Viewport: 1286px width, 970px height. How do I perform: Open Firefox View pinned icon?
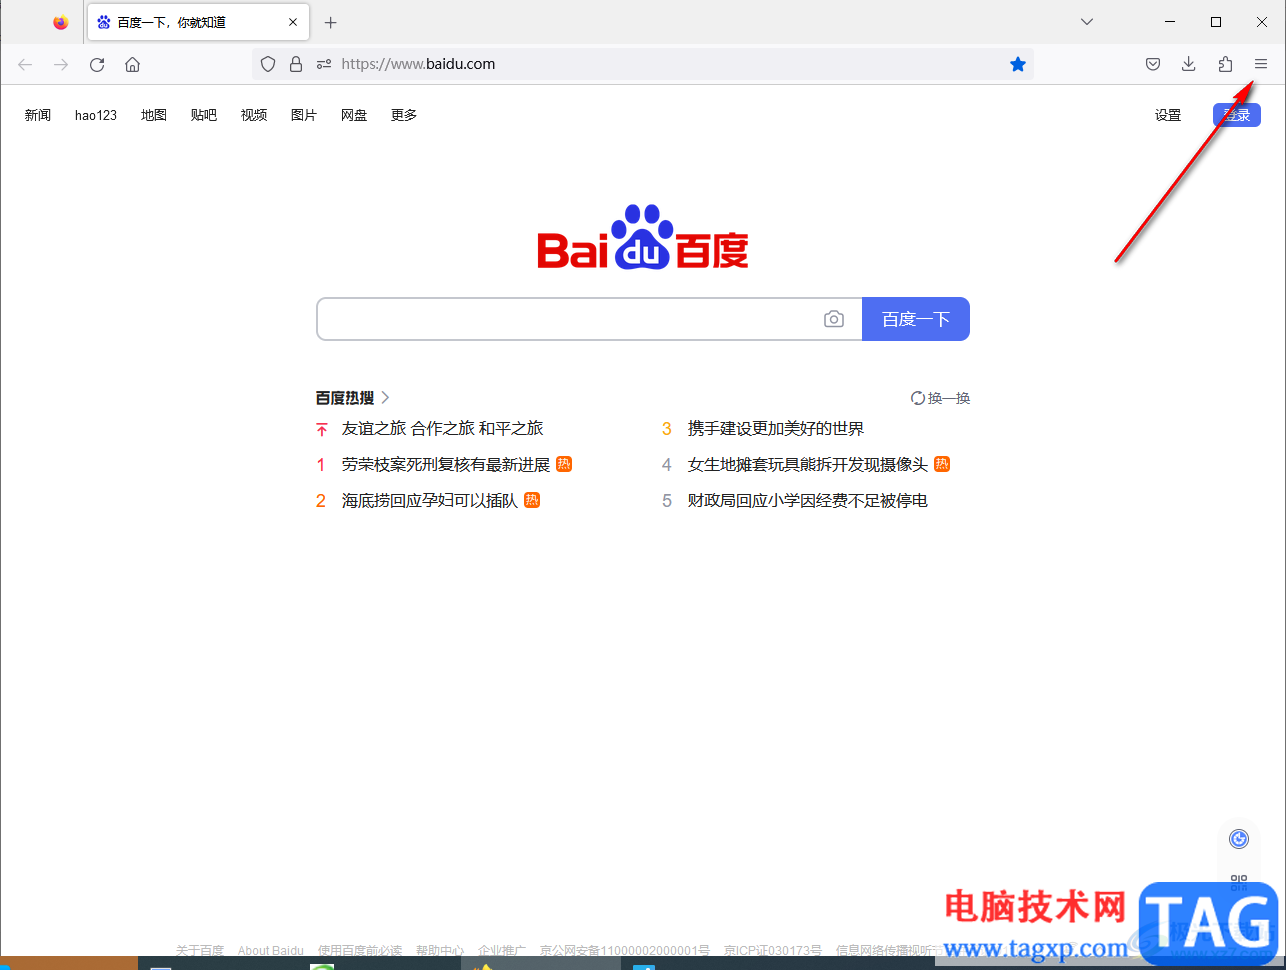tap(61, 22)
